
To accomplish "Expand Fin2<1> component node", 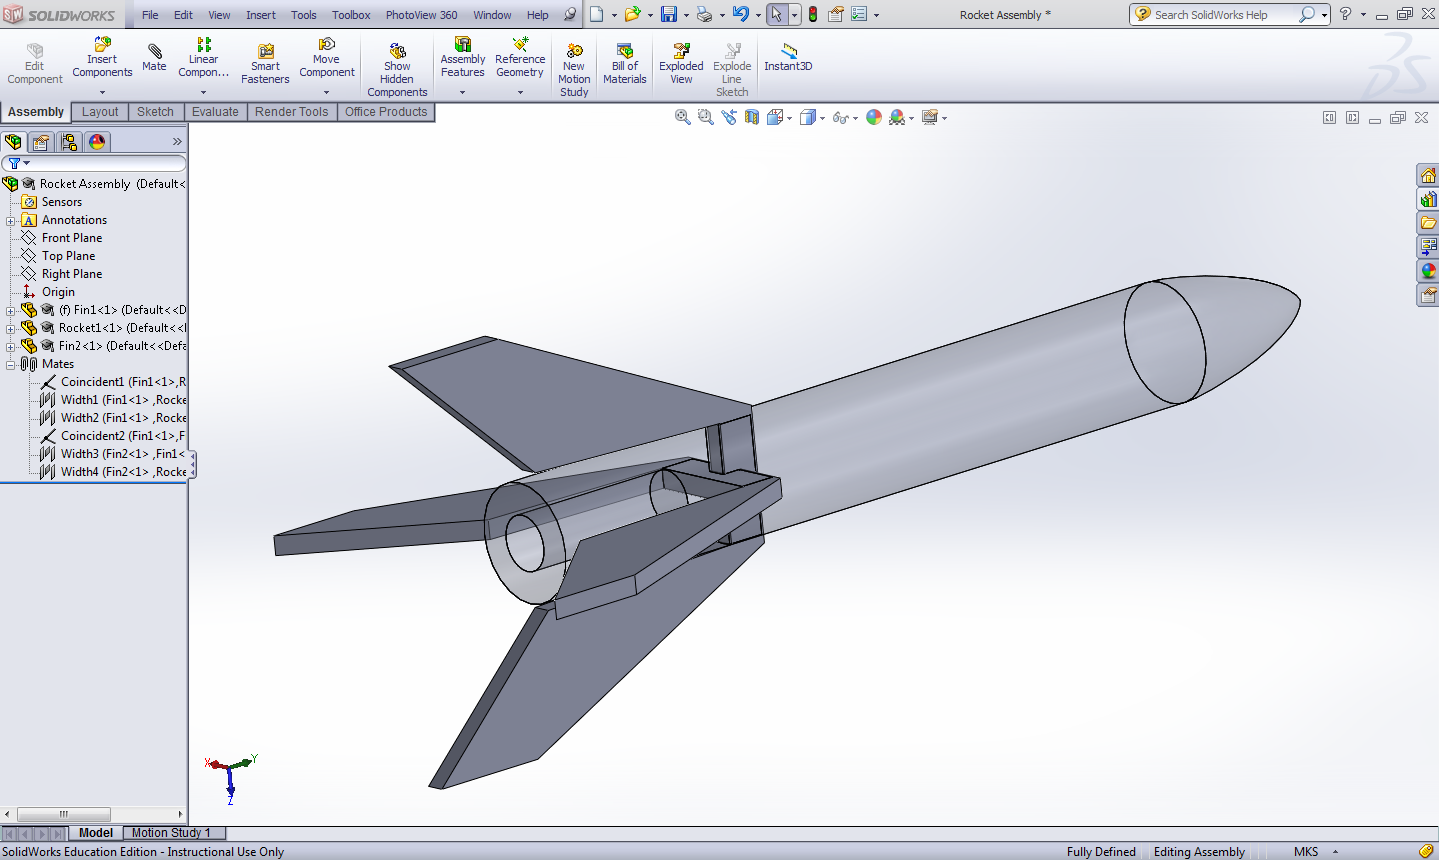I will (x=11, y=347).
